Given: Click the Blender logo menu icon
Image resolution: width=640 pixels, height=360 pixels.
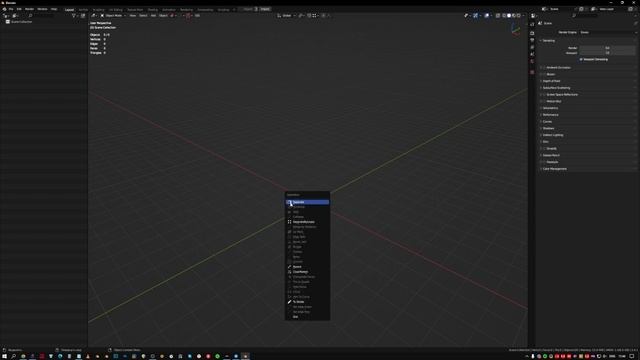Looking at the screenshot, I should (x=4, y=9).
